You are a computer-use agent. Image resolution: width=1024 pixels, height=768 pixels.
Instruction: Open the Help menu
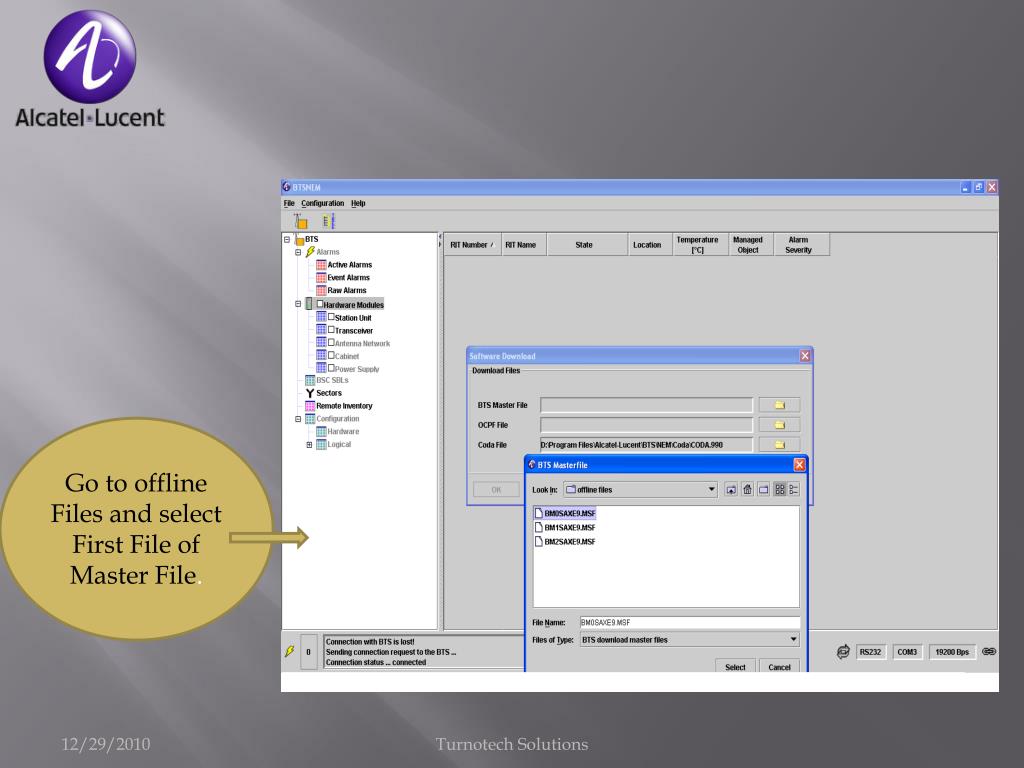click(359, 203)
